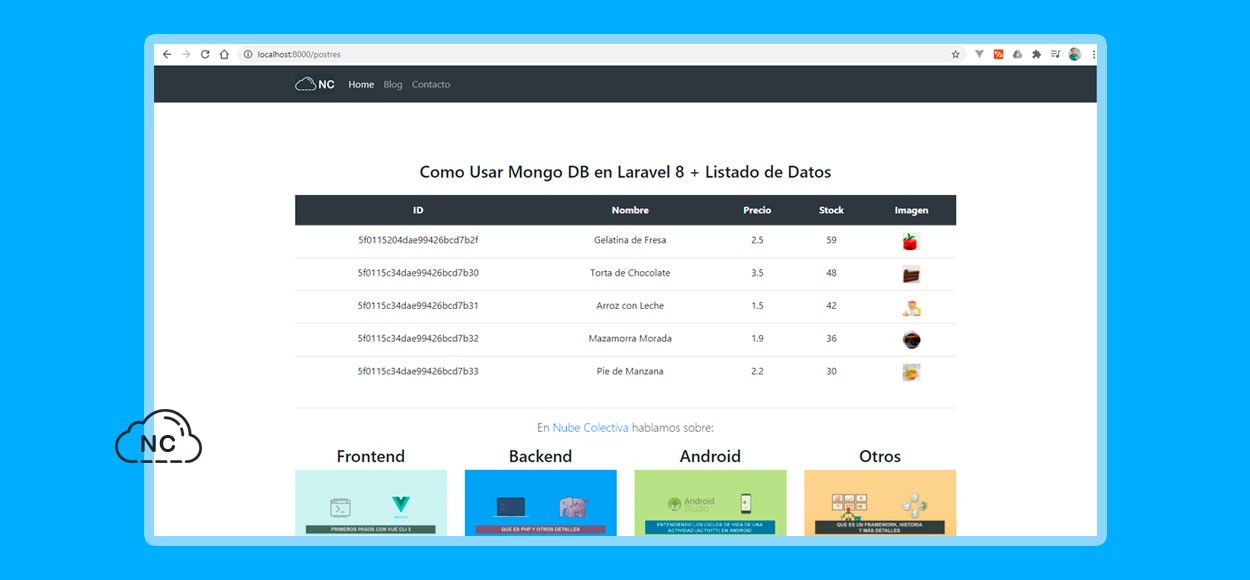Click the name Torta de Chocolate
Image resolution: width=1250 pixels, height=580 pixels.
click(630, 273)
